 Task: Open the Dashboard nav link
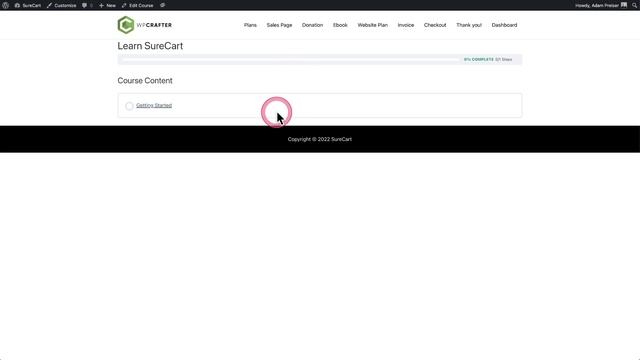(504, 25)
